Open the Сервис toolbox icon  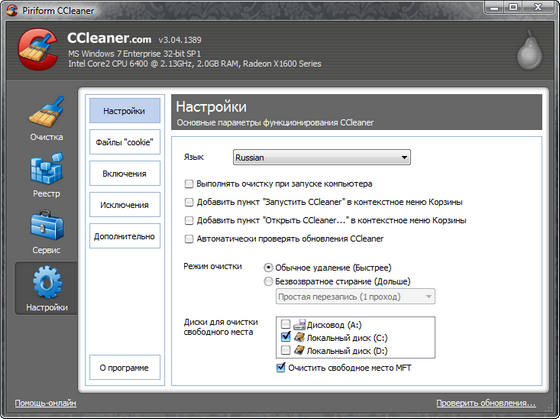tap(47, 225)
